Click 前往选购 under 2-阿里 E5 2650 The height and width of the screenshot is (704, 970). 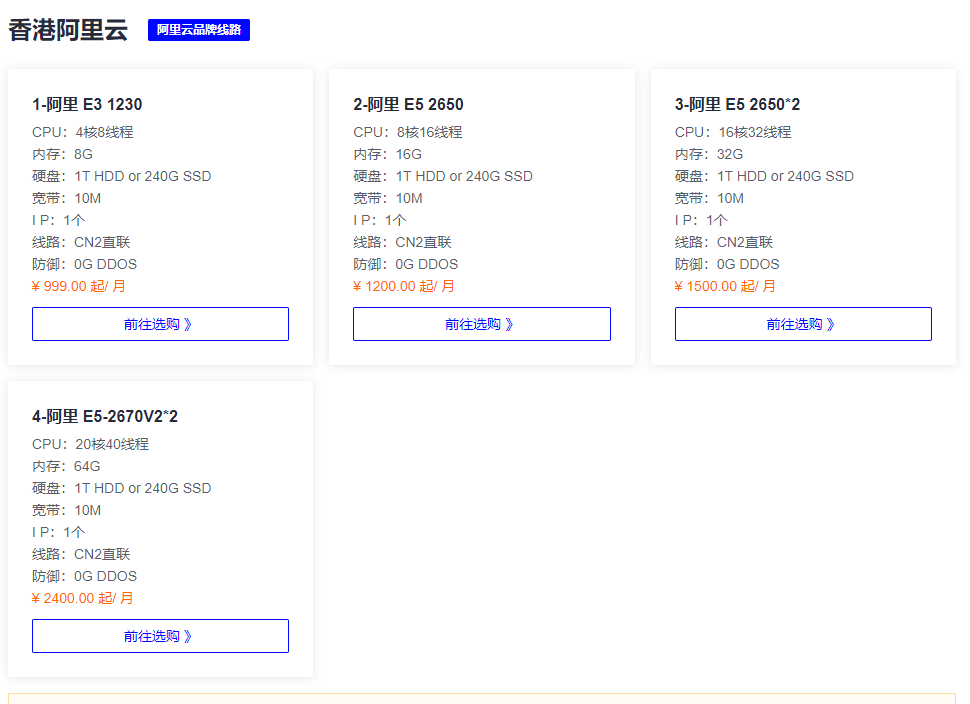tap(482, 324)
